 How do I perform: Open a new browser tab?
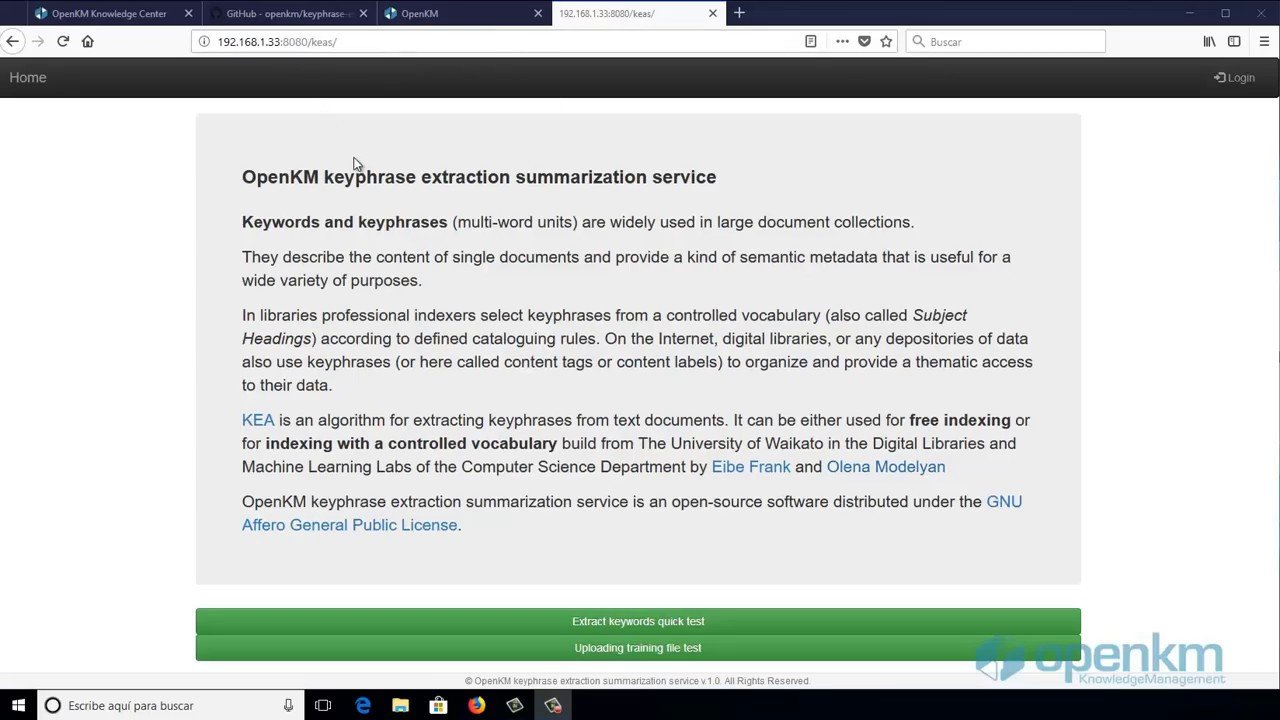click(x=739, y=13)
